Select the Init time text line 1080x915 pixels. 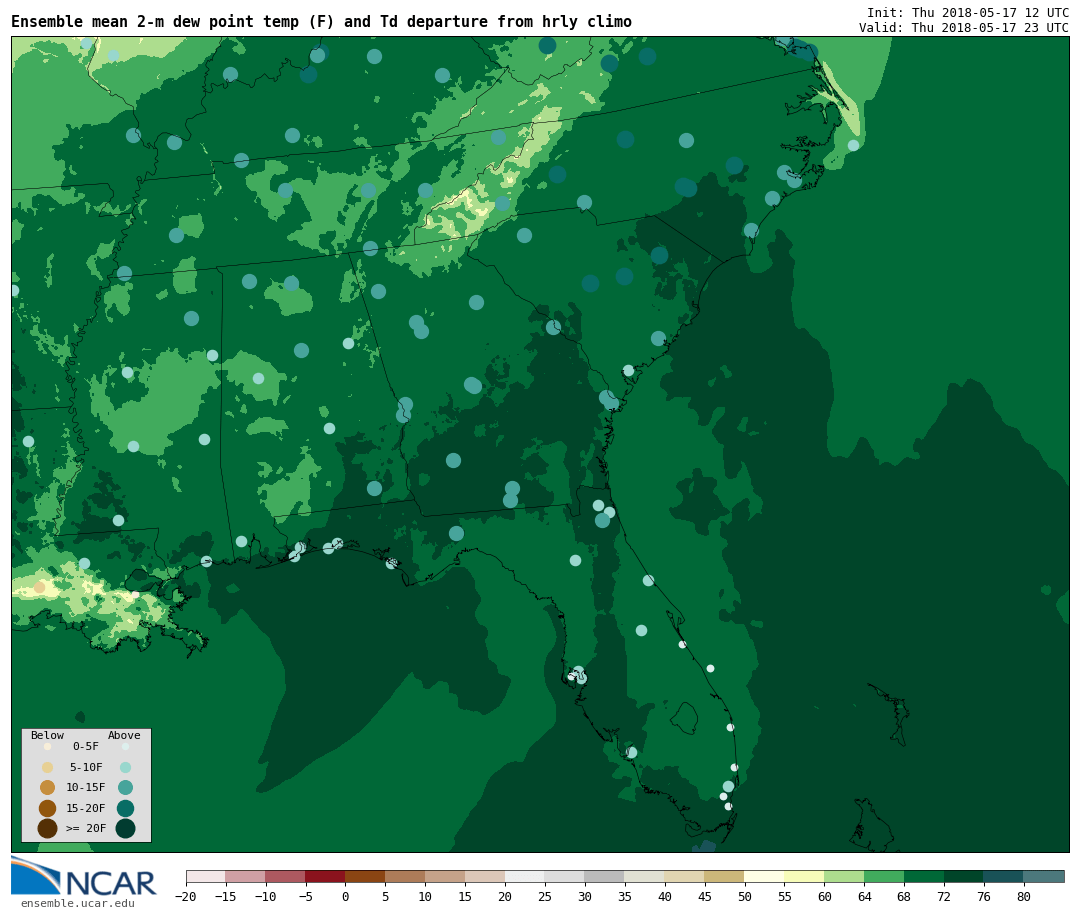(x=968, y=12)
